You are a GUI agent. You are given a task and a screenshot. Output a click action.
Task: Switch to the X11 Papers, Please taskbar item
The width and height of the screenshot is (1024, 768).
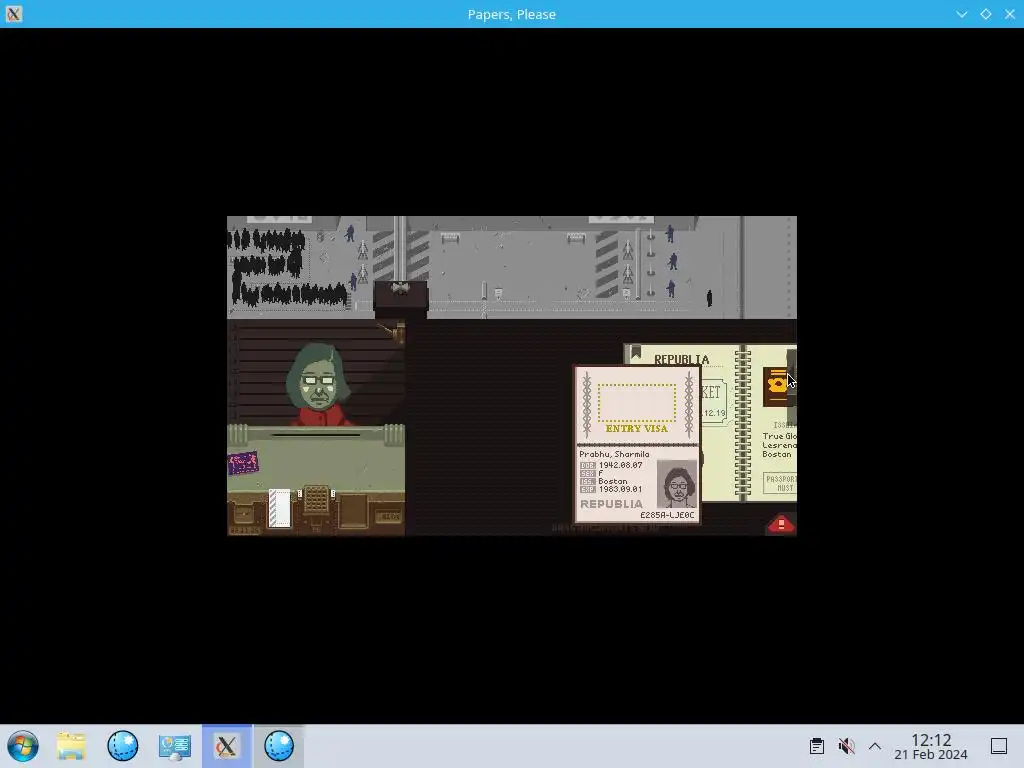tap(227, 746)
